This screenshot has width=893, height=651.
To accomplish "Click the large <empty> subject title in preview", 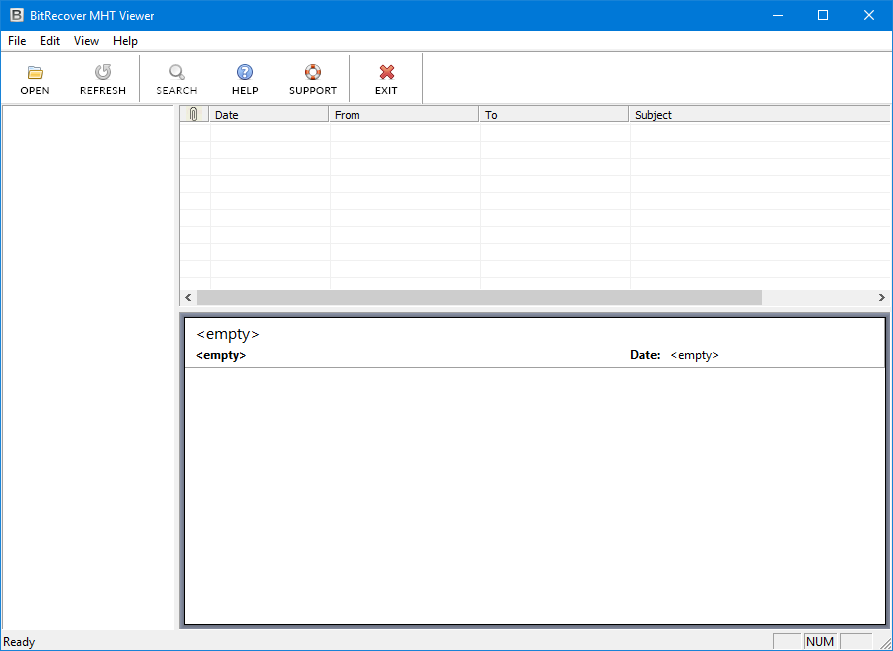I will (228, 334).
